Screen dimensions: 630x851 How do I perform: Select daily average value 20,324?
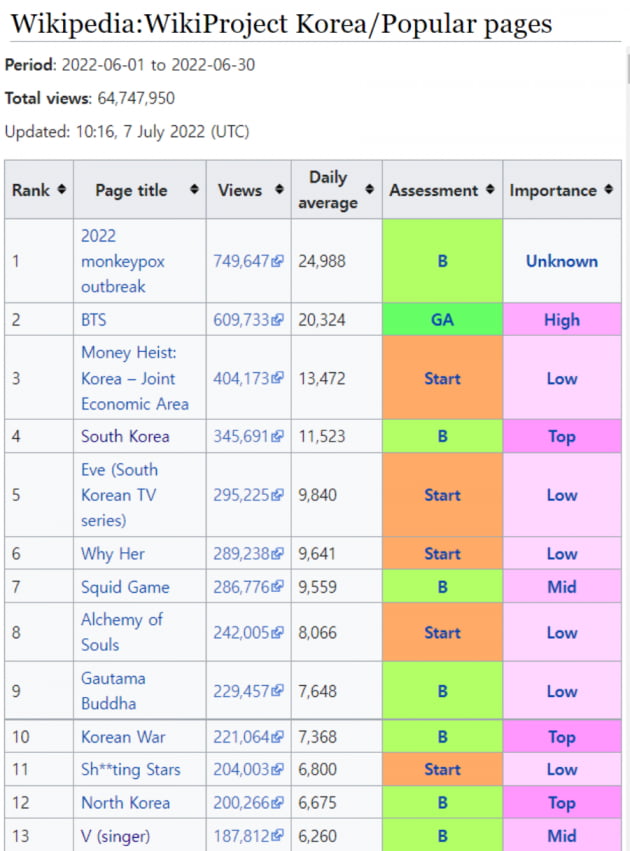(x=321, y=320)
